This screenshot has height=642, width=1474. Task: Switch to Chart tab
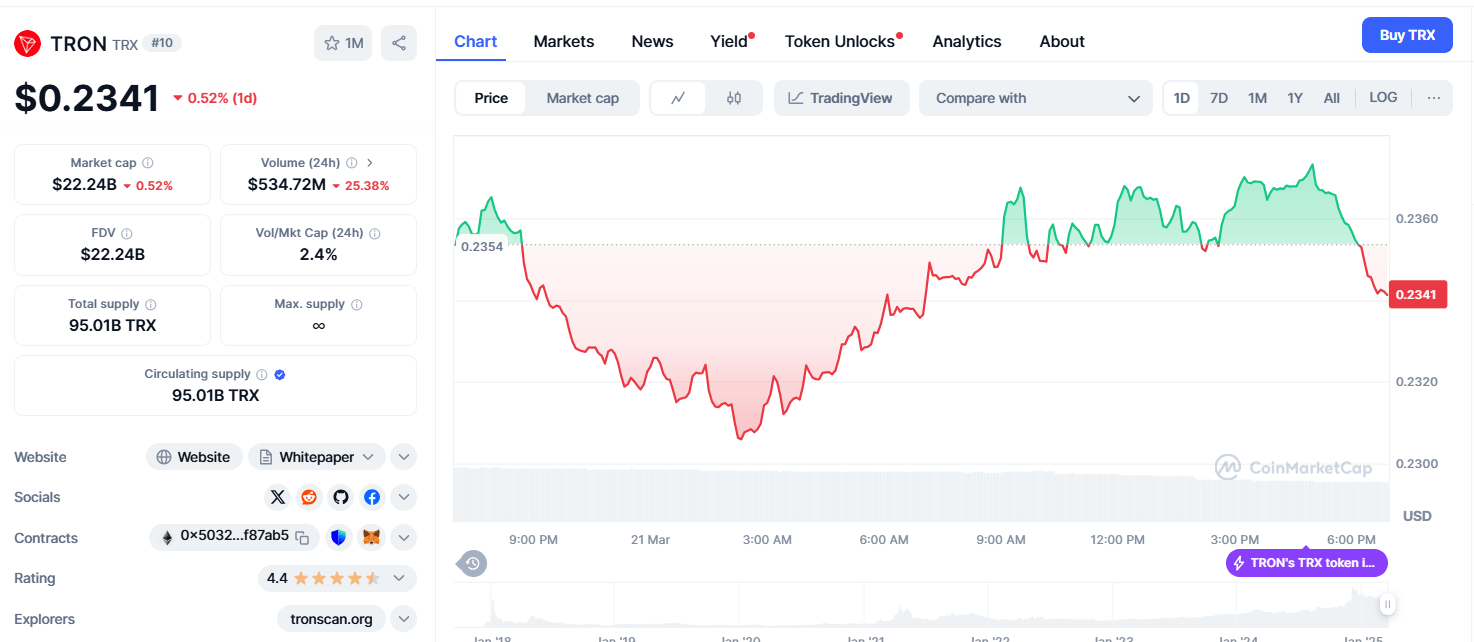(x=475, y=41)
